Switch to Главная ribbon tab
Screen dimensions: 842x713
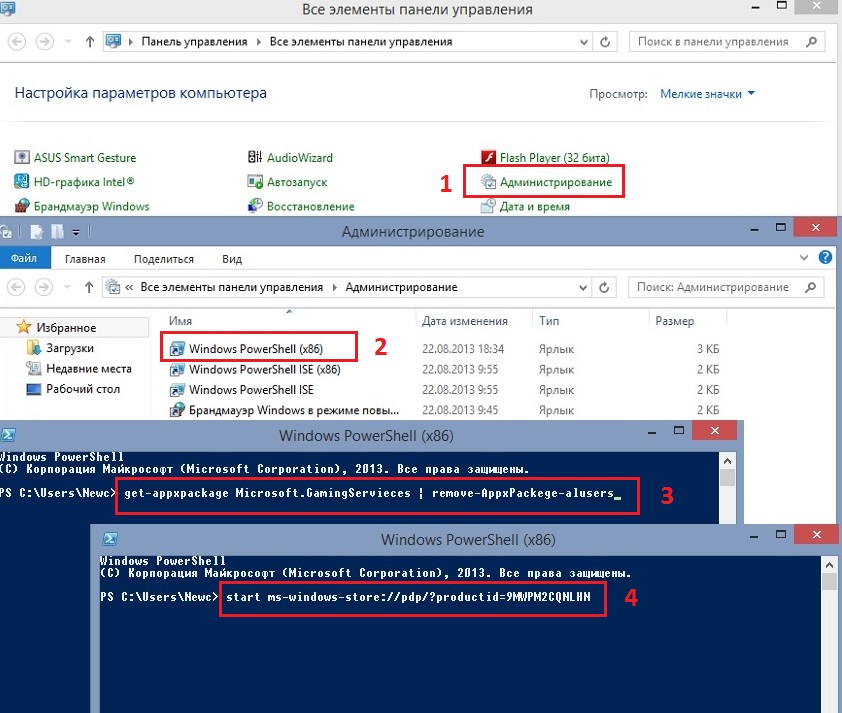85,259
